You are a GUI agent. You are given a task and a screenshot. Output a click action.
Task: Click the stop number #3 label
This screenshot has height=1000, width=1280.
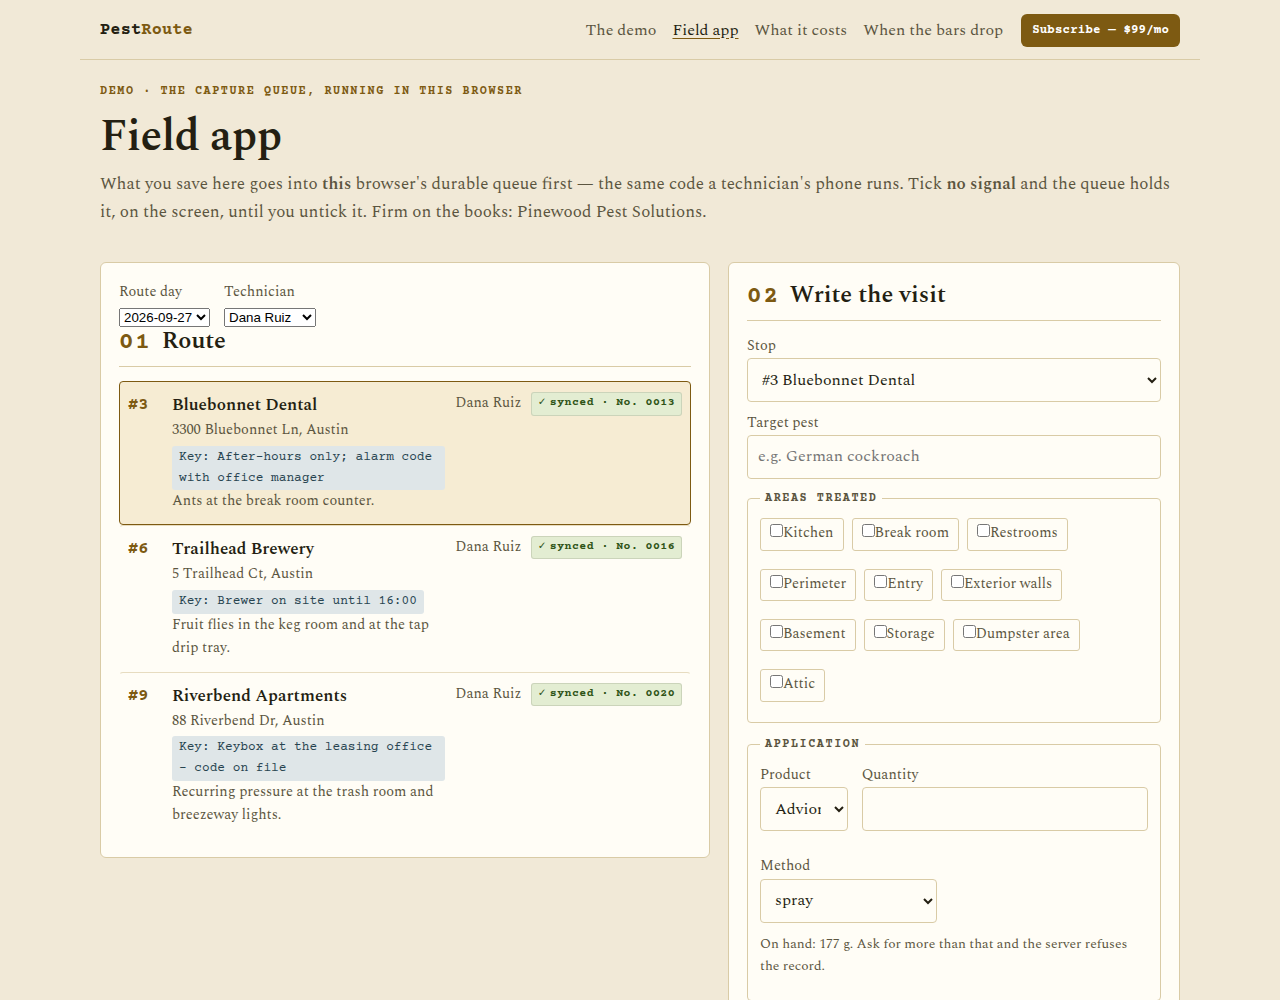[x=138, y=405]
